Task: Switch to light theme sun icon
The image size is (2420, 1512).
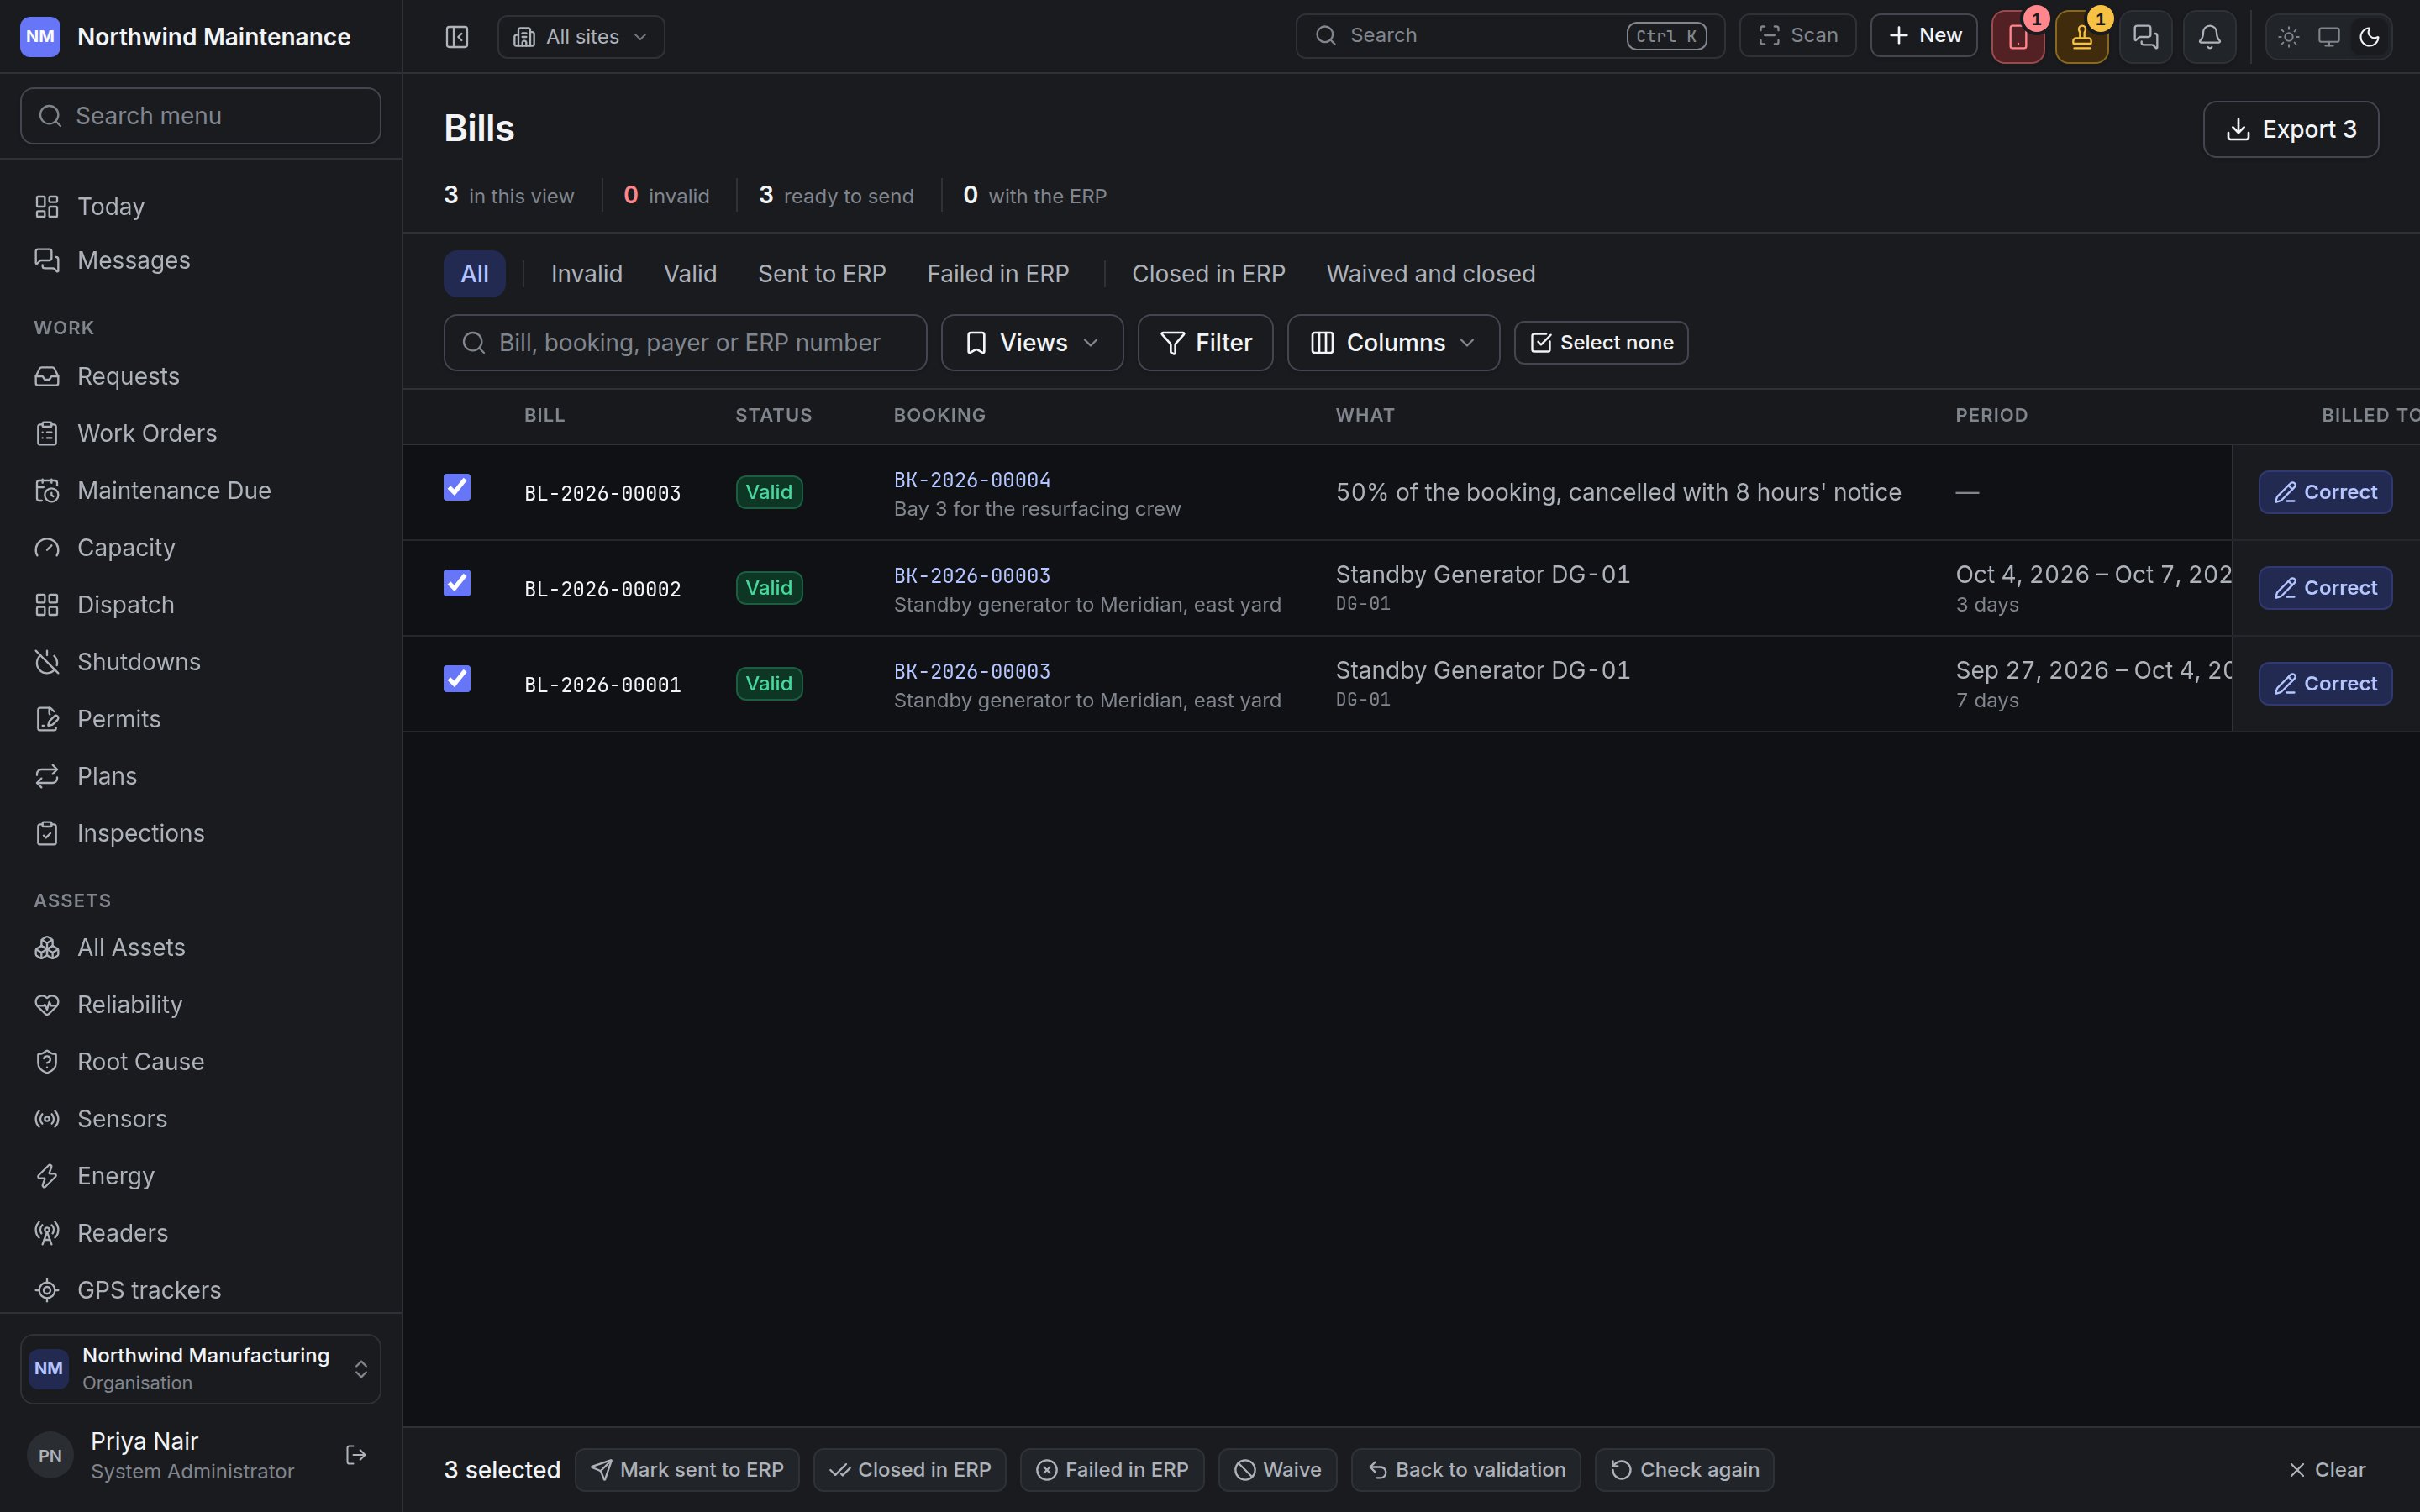Action: click(2288, 37)
